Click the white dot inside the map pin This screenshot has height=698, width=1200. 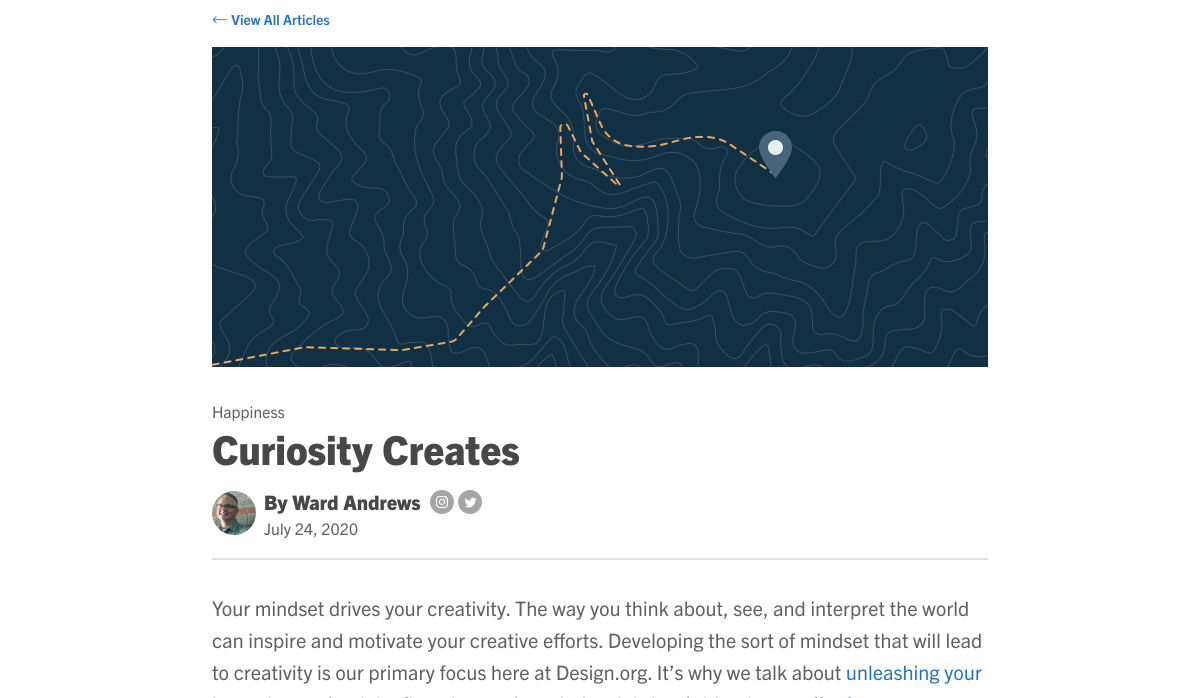(x=775, y=148)
